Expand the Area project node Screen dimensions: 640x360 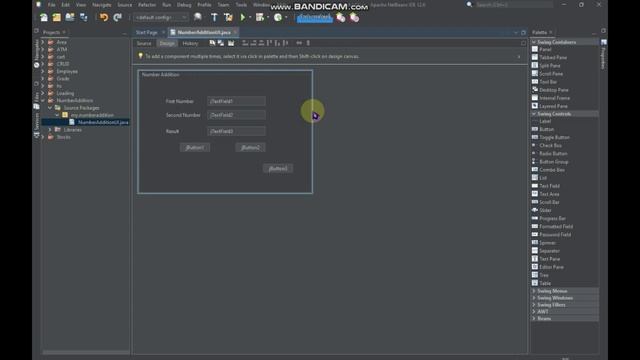point(43,42)
